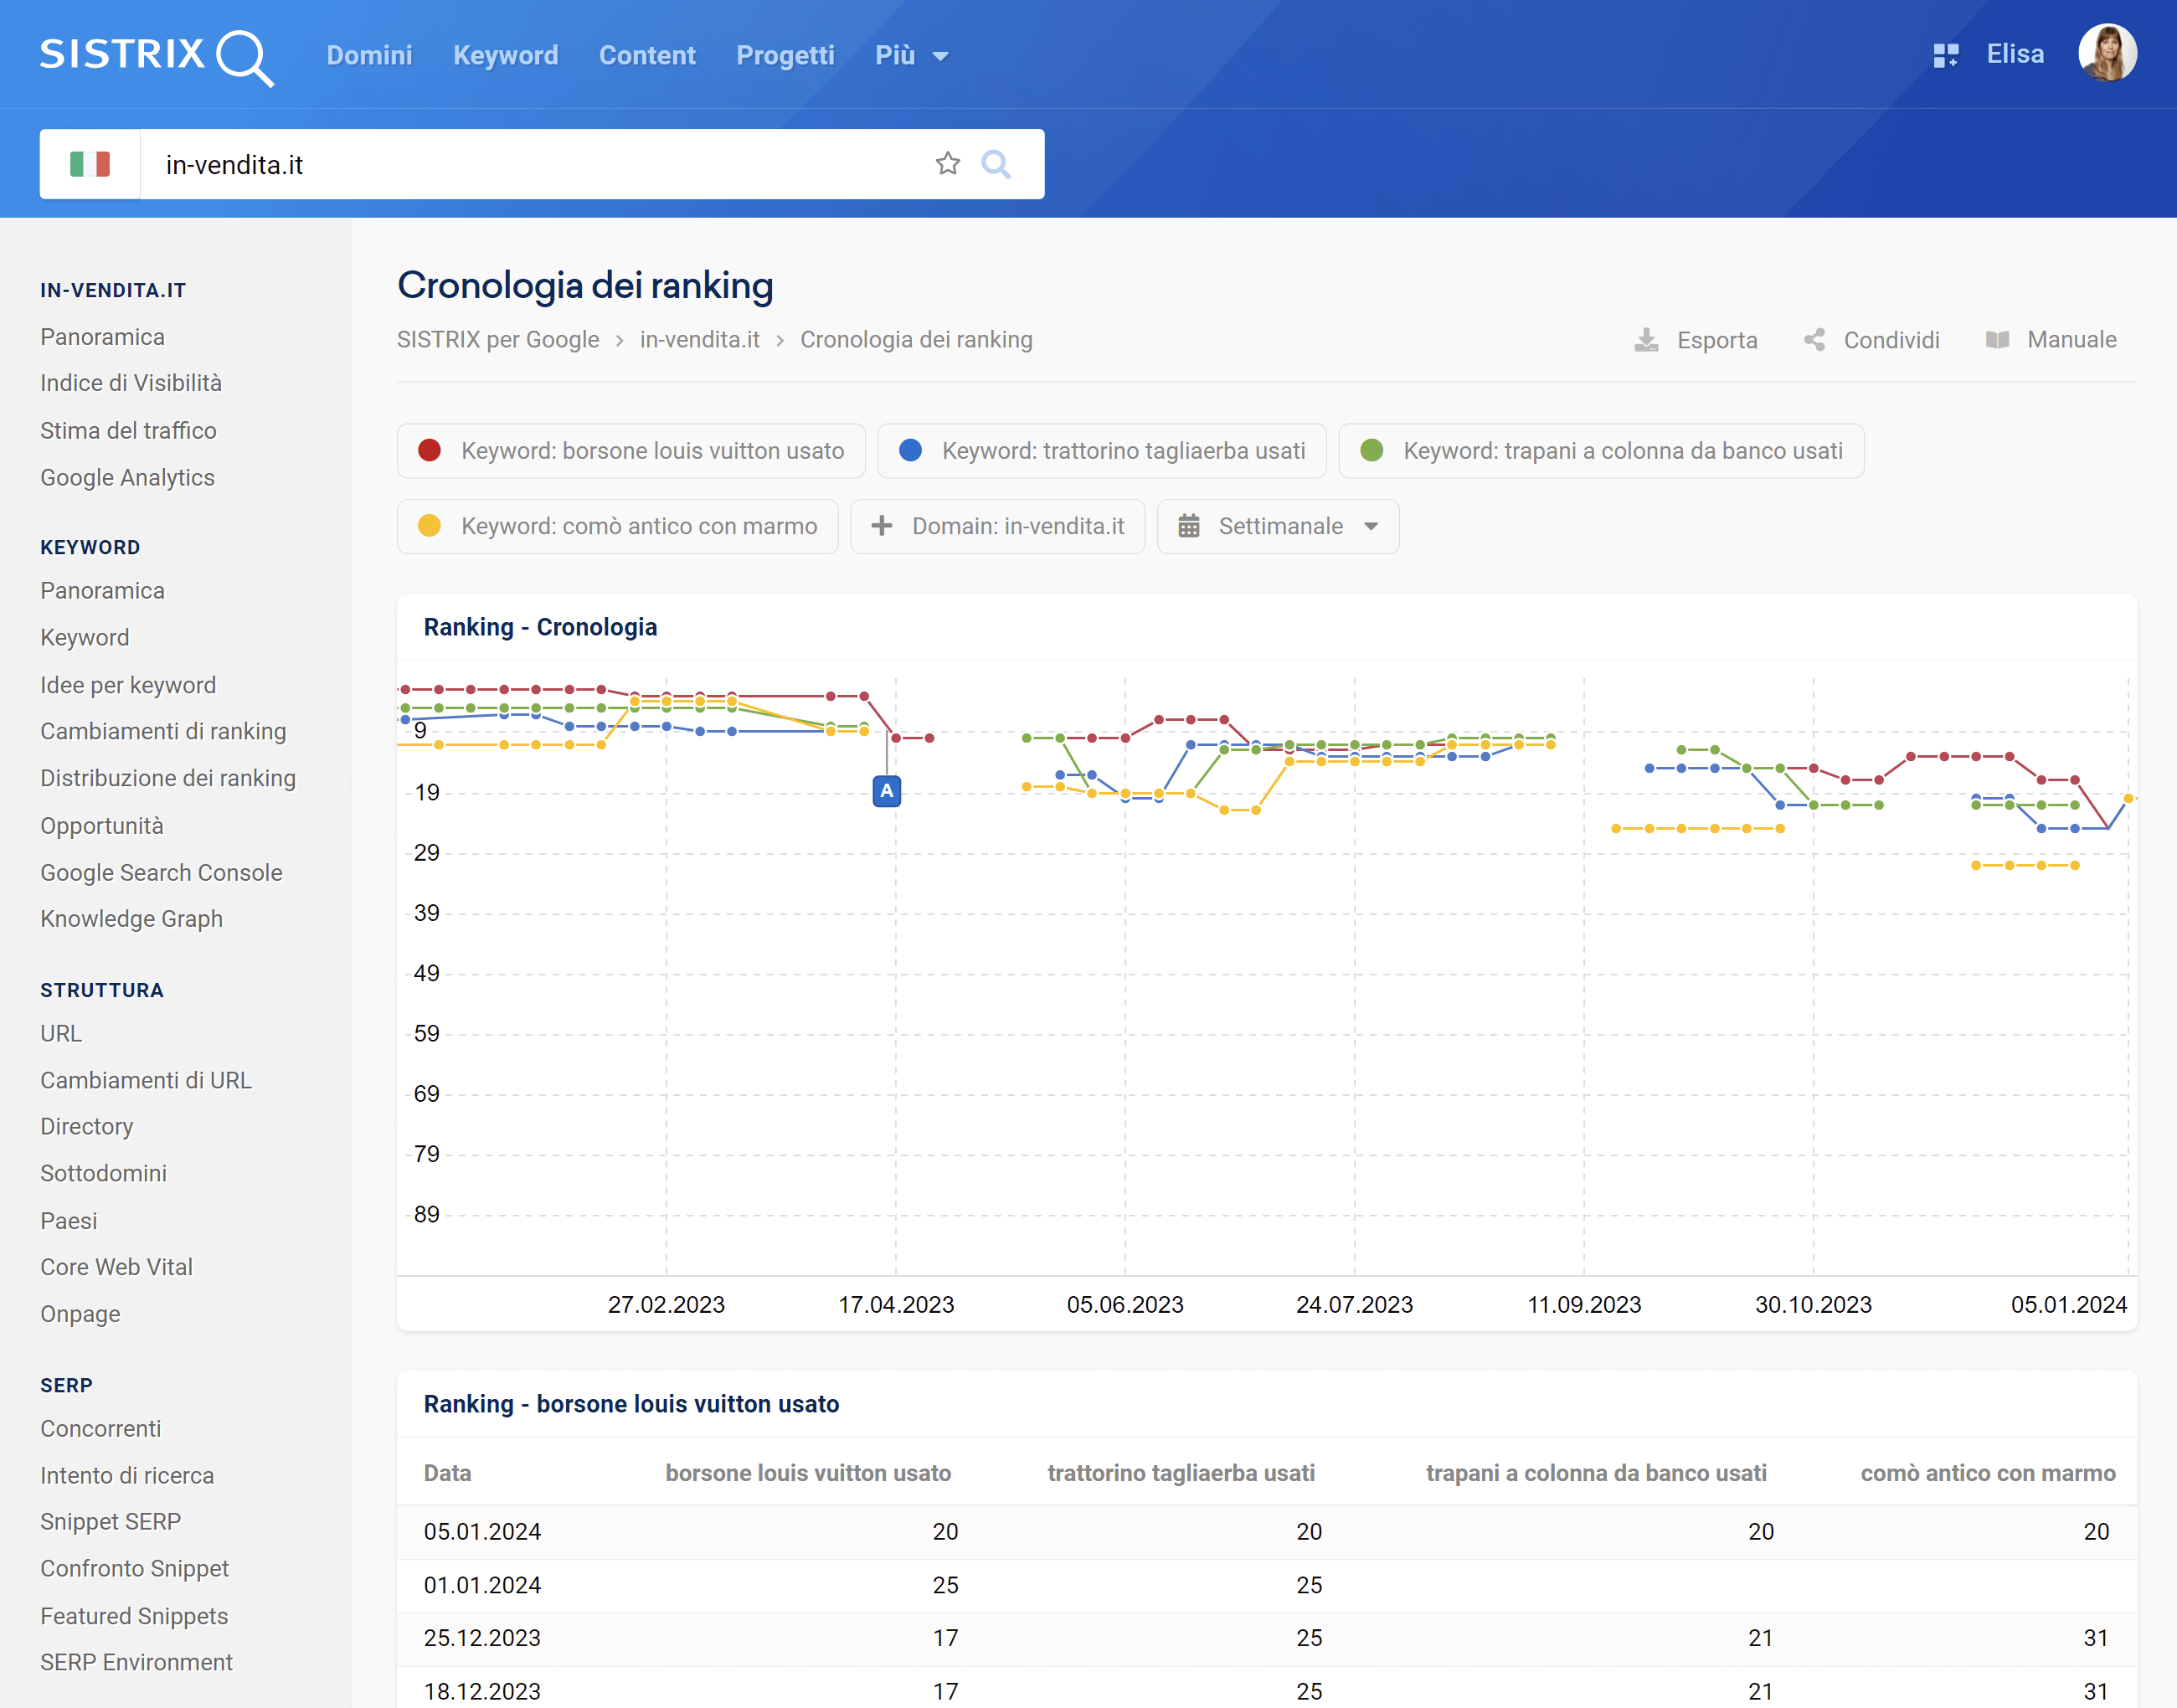Open the apps grid icon near Elisa
The height and width of the screenshot is (1708, 2177).
tap(1945, 55)
